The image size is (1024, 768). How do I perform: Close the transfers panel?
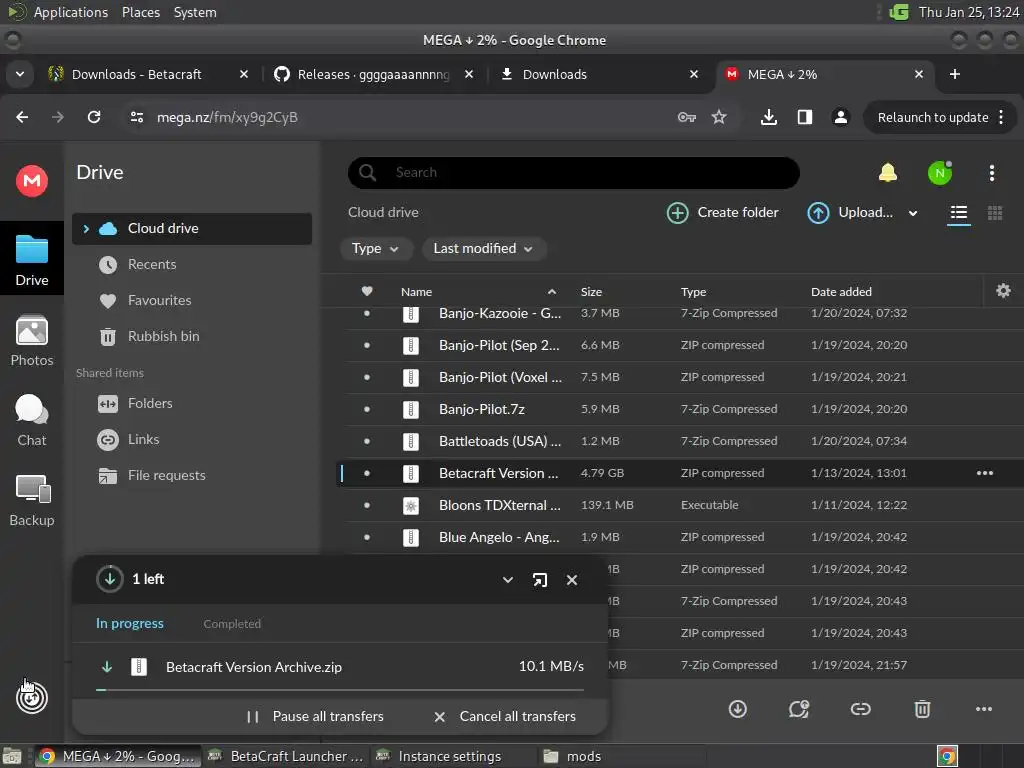pyautogui.click(x=572, y=580)
